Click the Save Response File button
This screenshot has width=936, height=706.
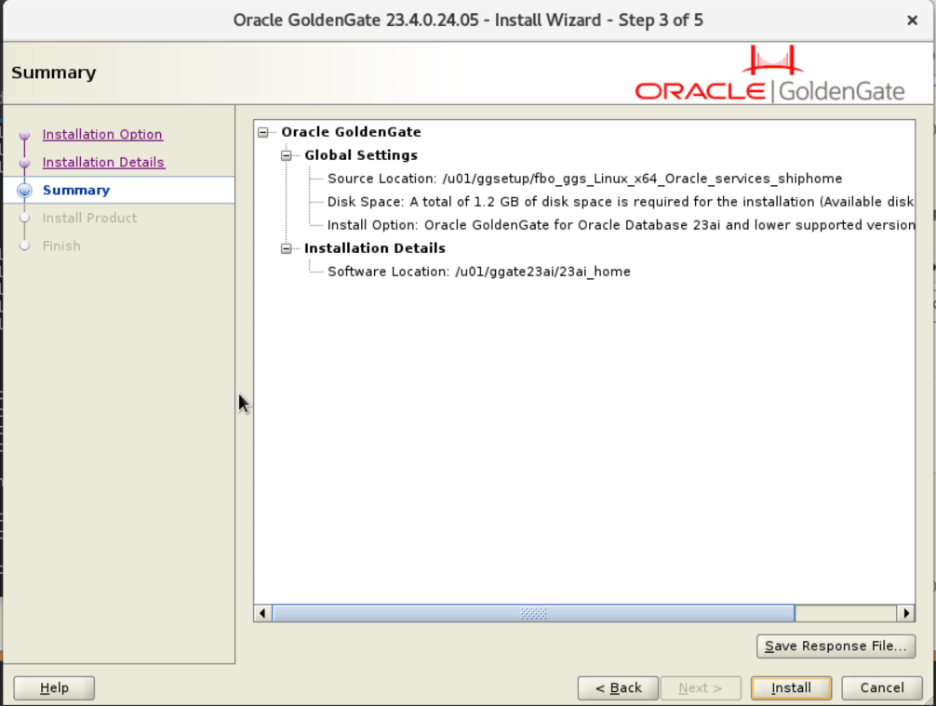pyautogui.click(x=836, y=646)
